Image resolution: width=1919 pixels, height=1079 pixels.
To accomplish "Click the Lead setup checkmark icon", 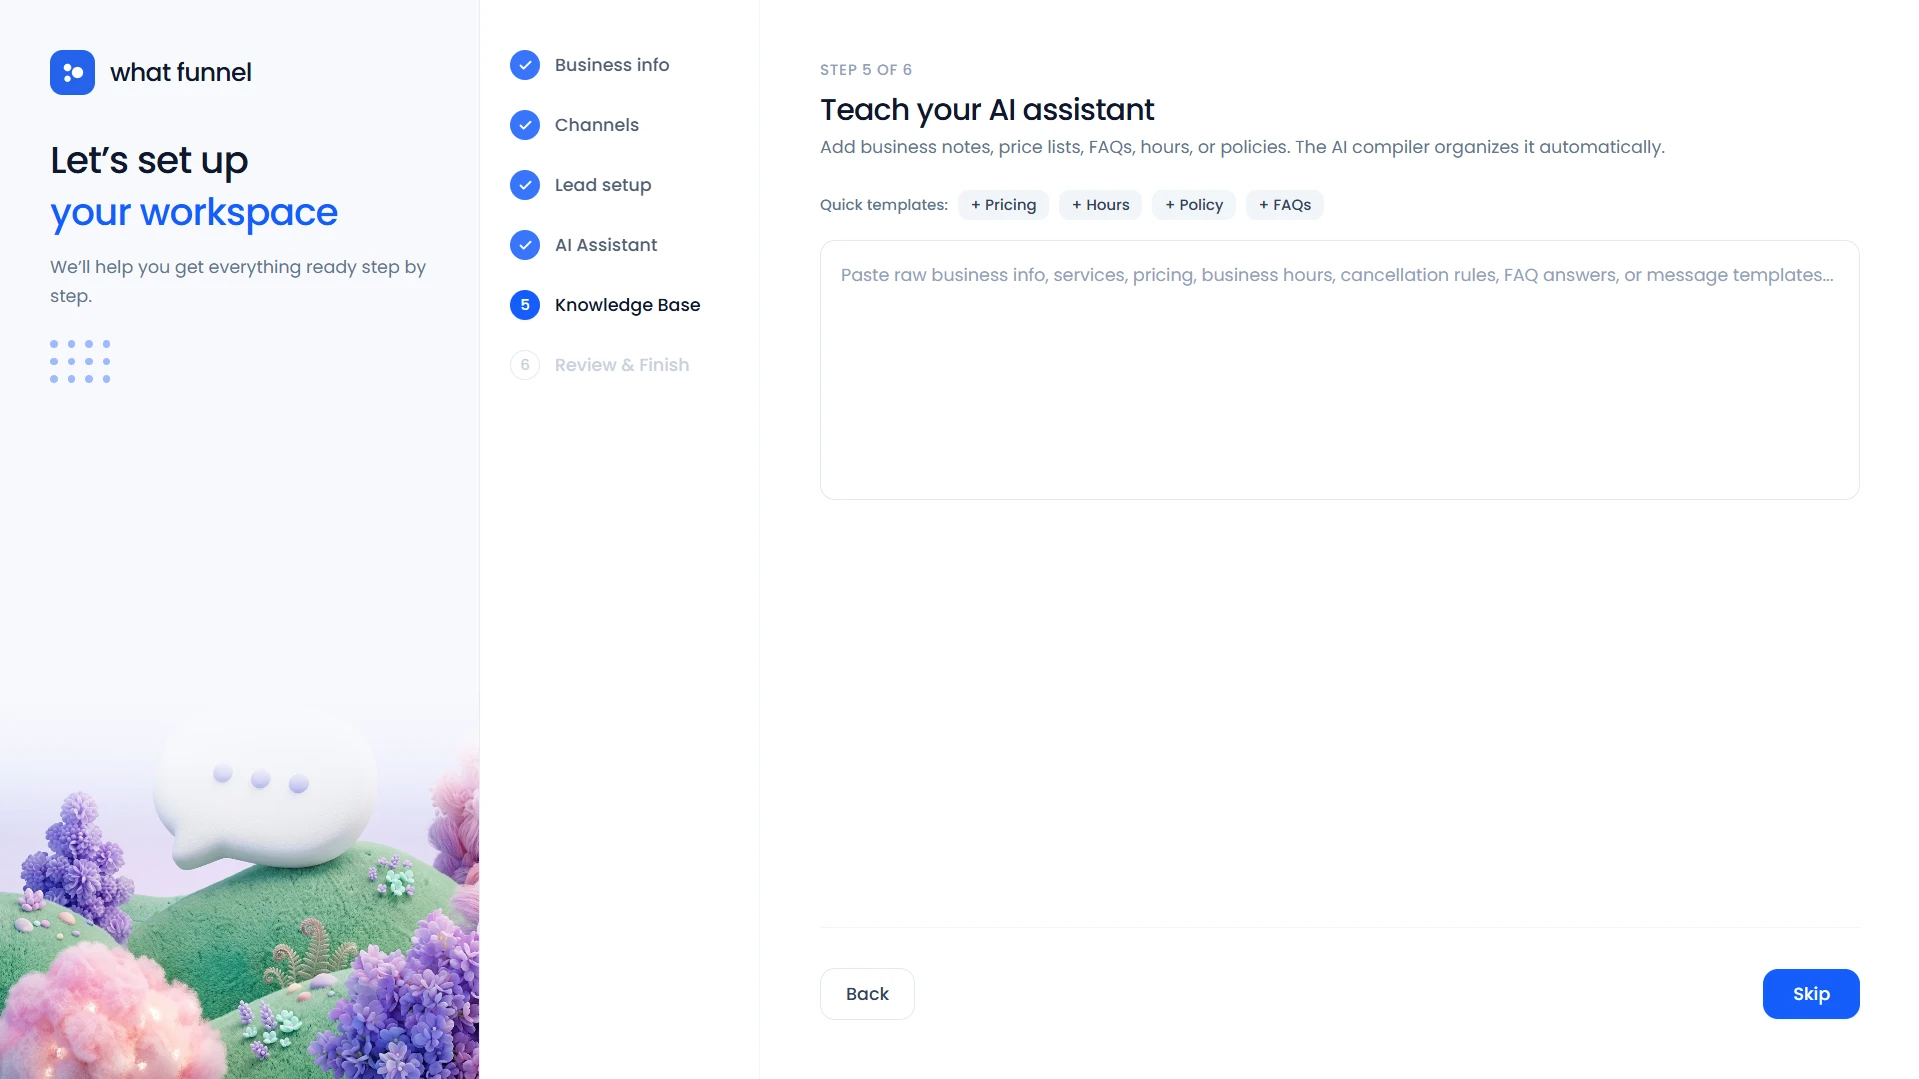I will point(525,185).
